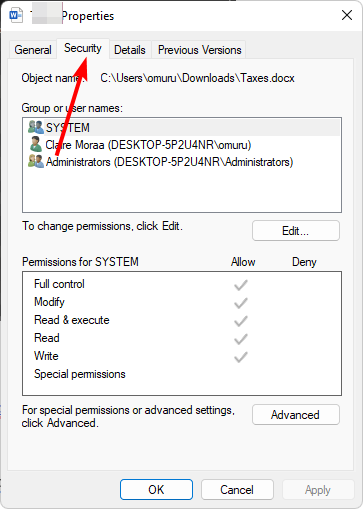Image resolution: width=363 pixels, height=509 pixels.
Task: Click the Edit... permissions button
Action: [296, 231]
